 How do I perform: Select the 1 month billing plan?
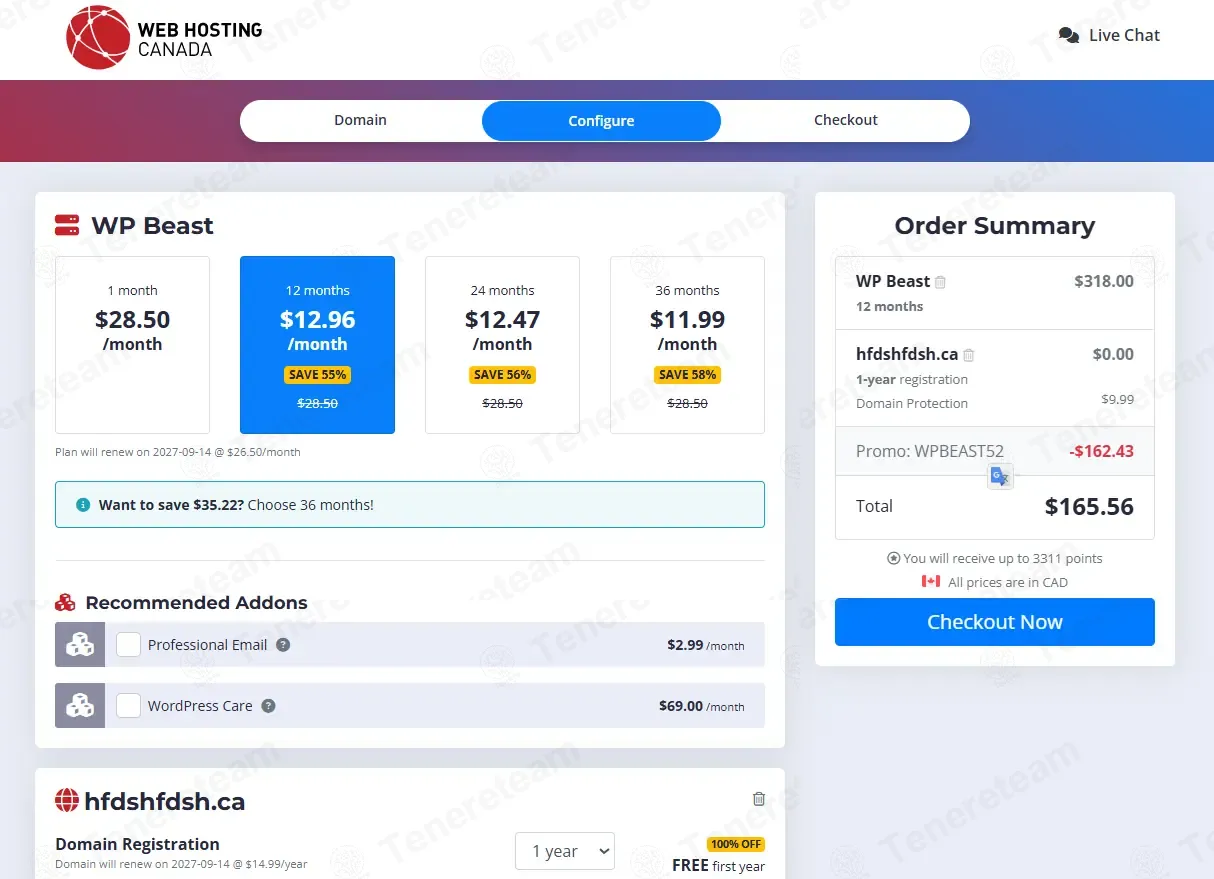[132, 345]
